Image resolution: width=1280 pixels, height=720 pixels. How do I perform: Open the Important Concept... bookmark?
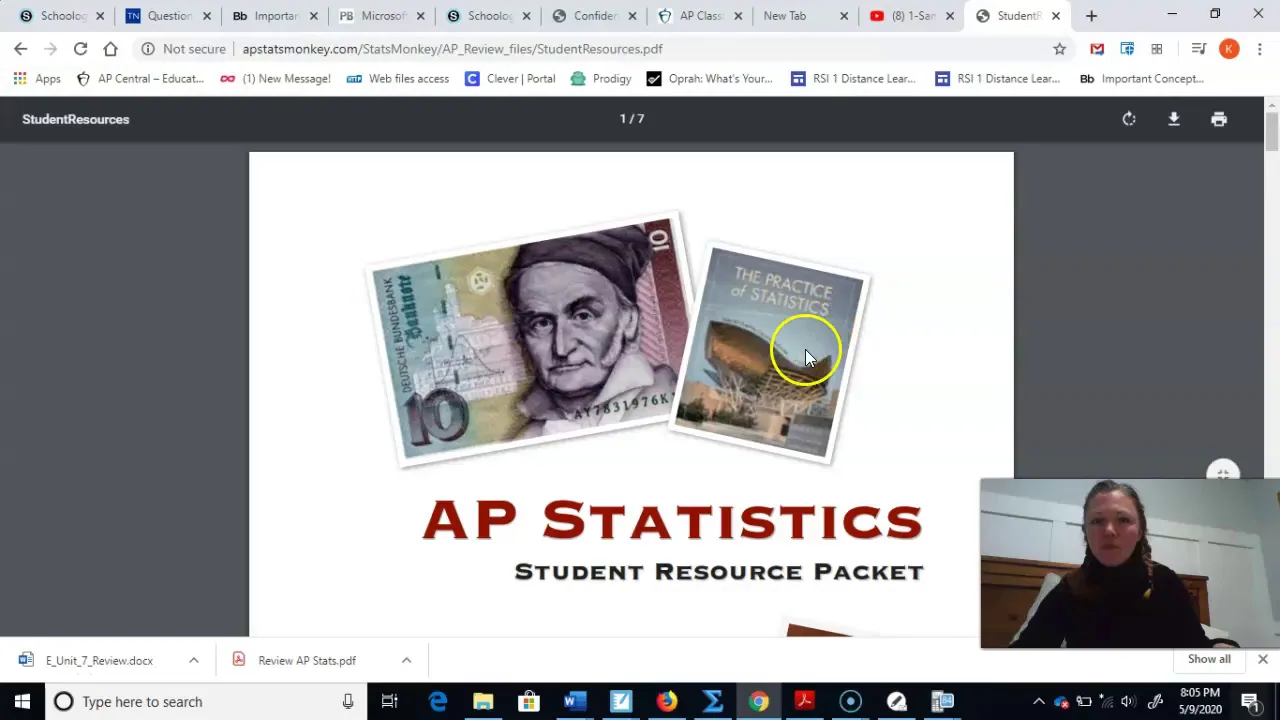(x=1141, y=79)
